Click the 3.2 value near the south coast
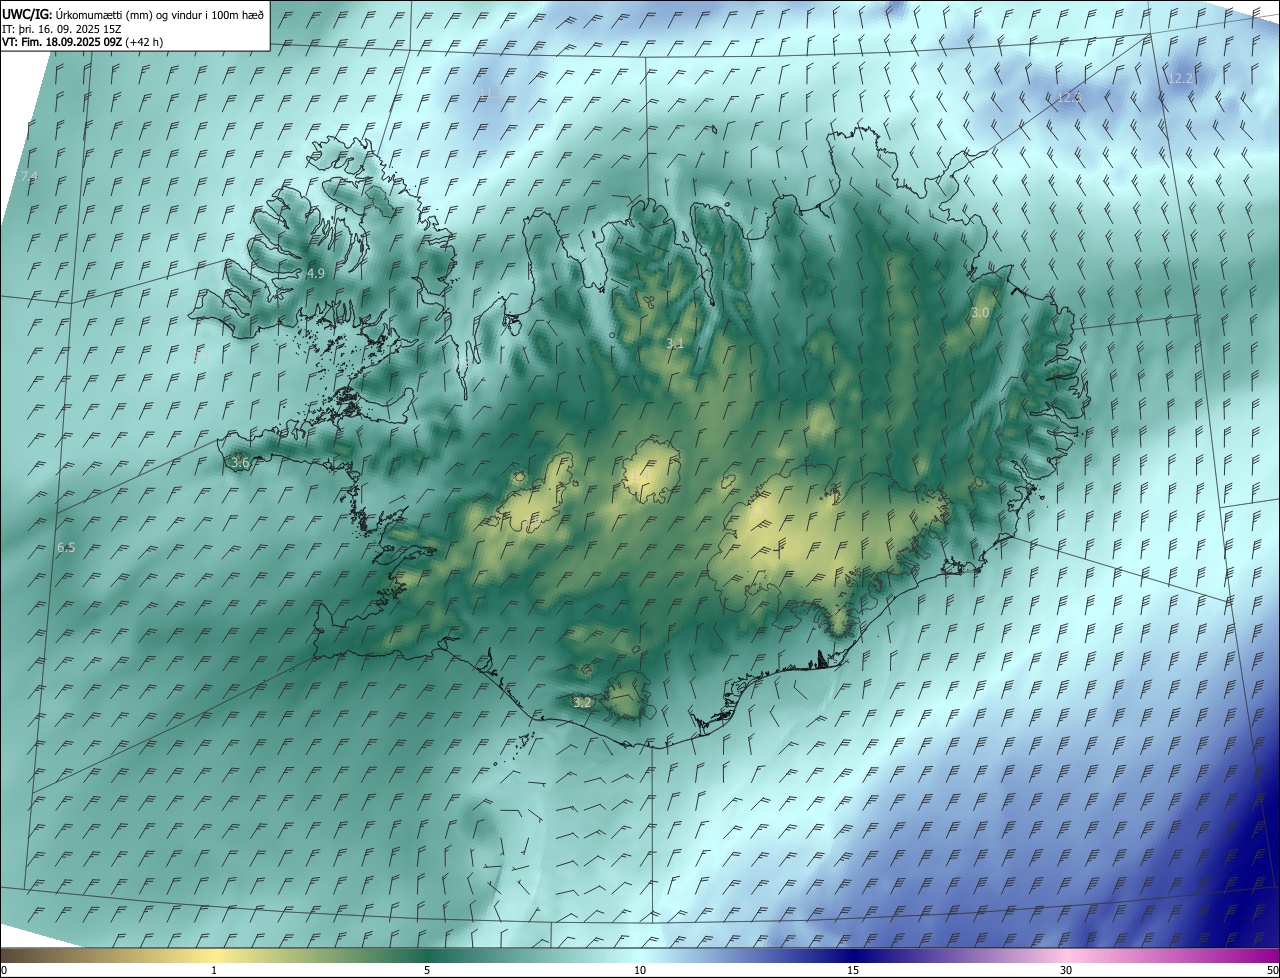This screenshot has width=1280, height=978. pos(582,703)
